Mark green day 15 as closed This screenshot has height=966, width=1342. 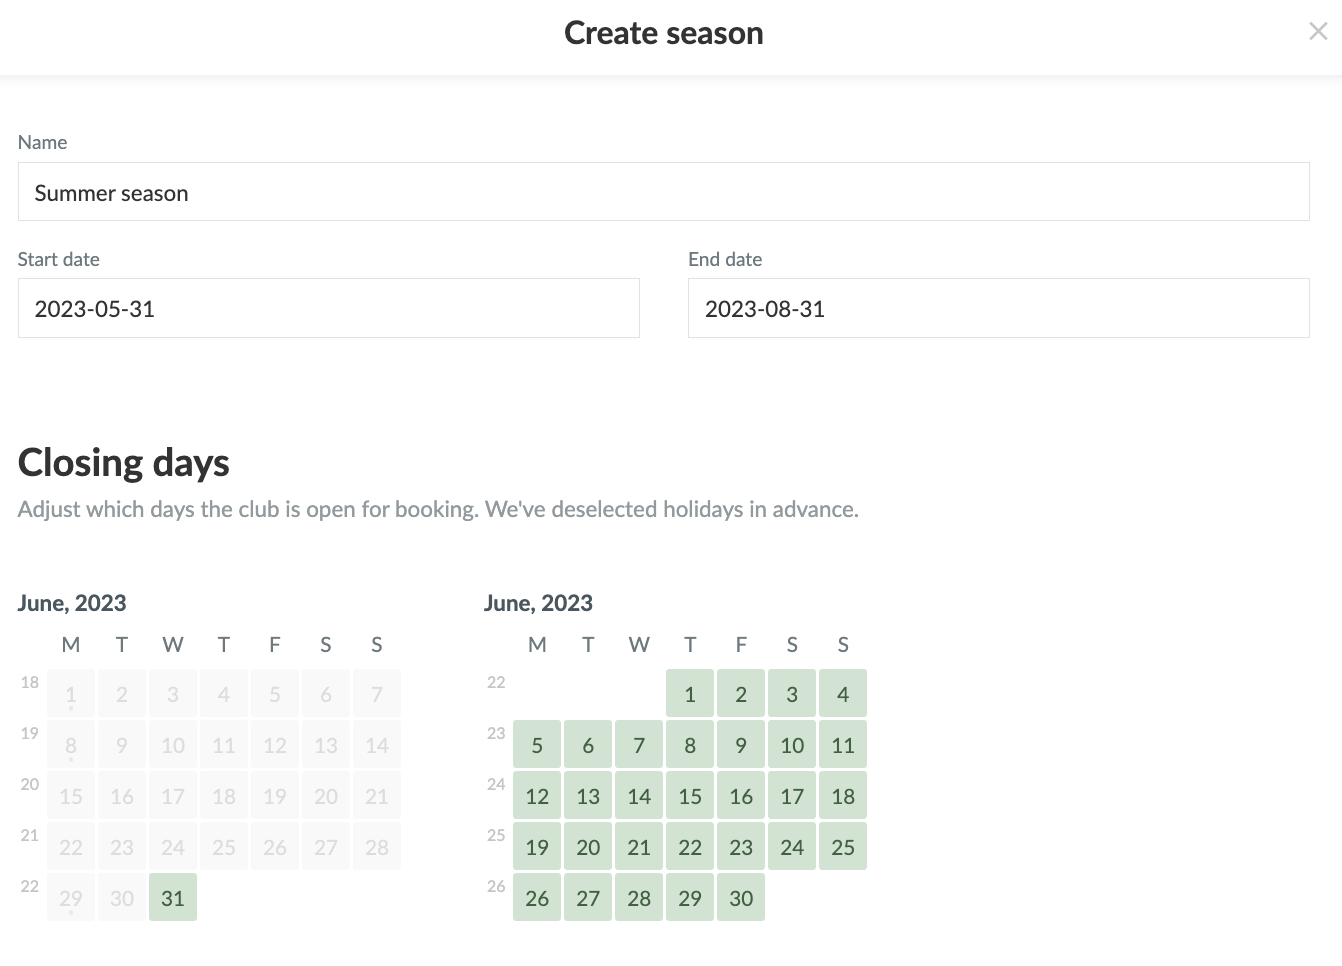pos(690,796)
